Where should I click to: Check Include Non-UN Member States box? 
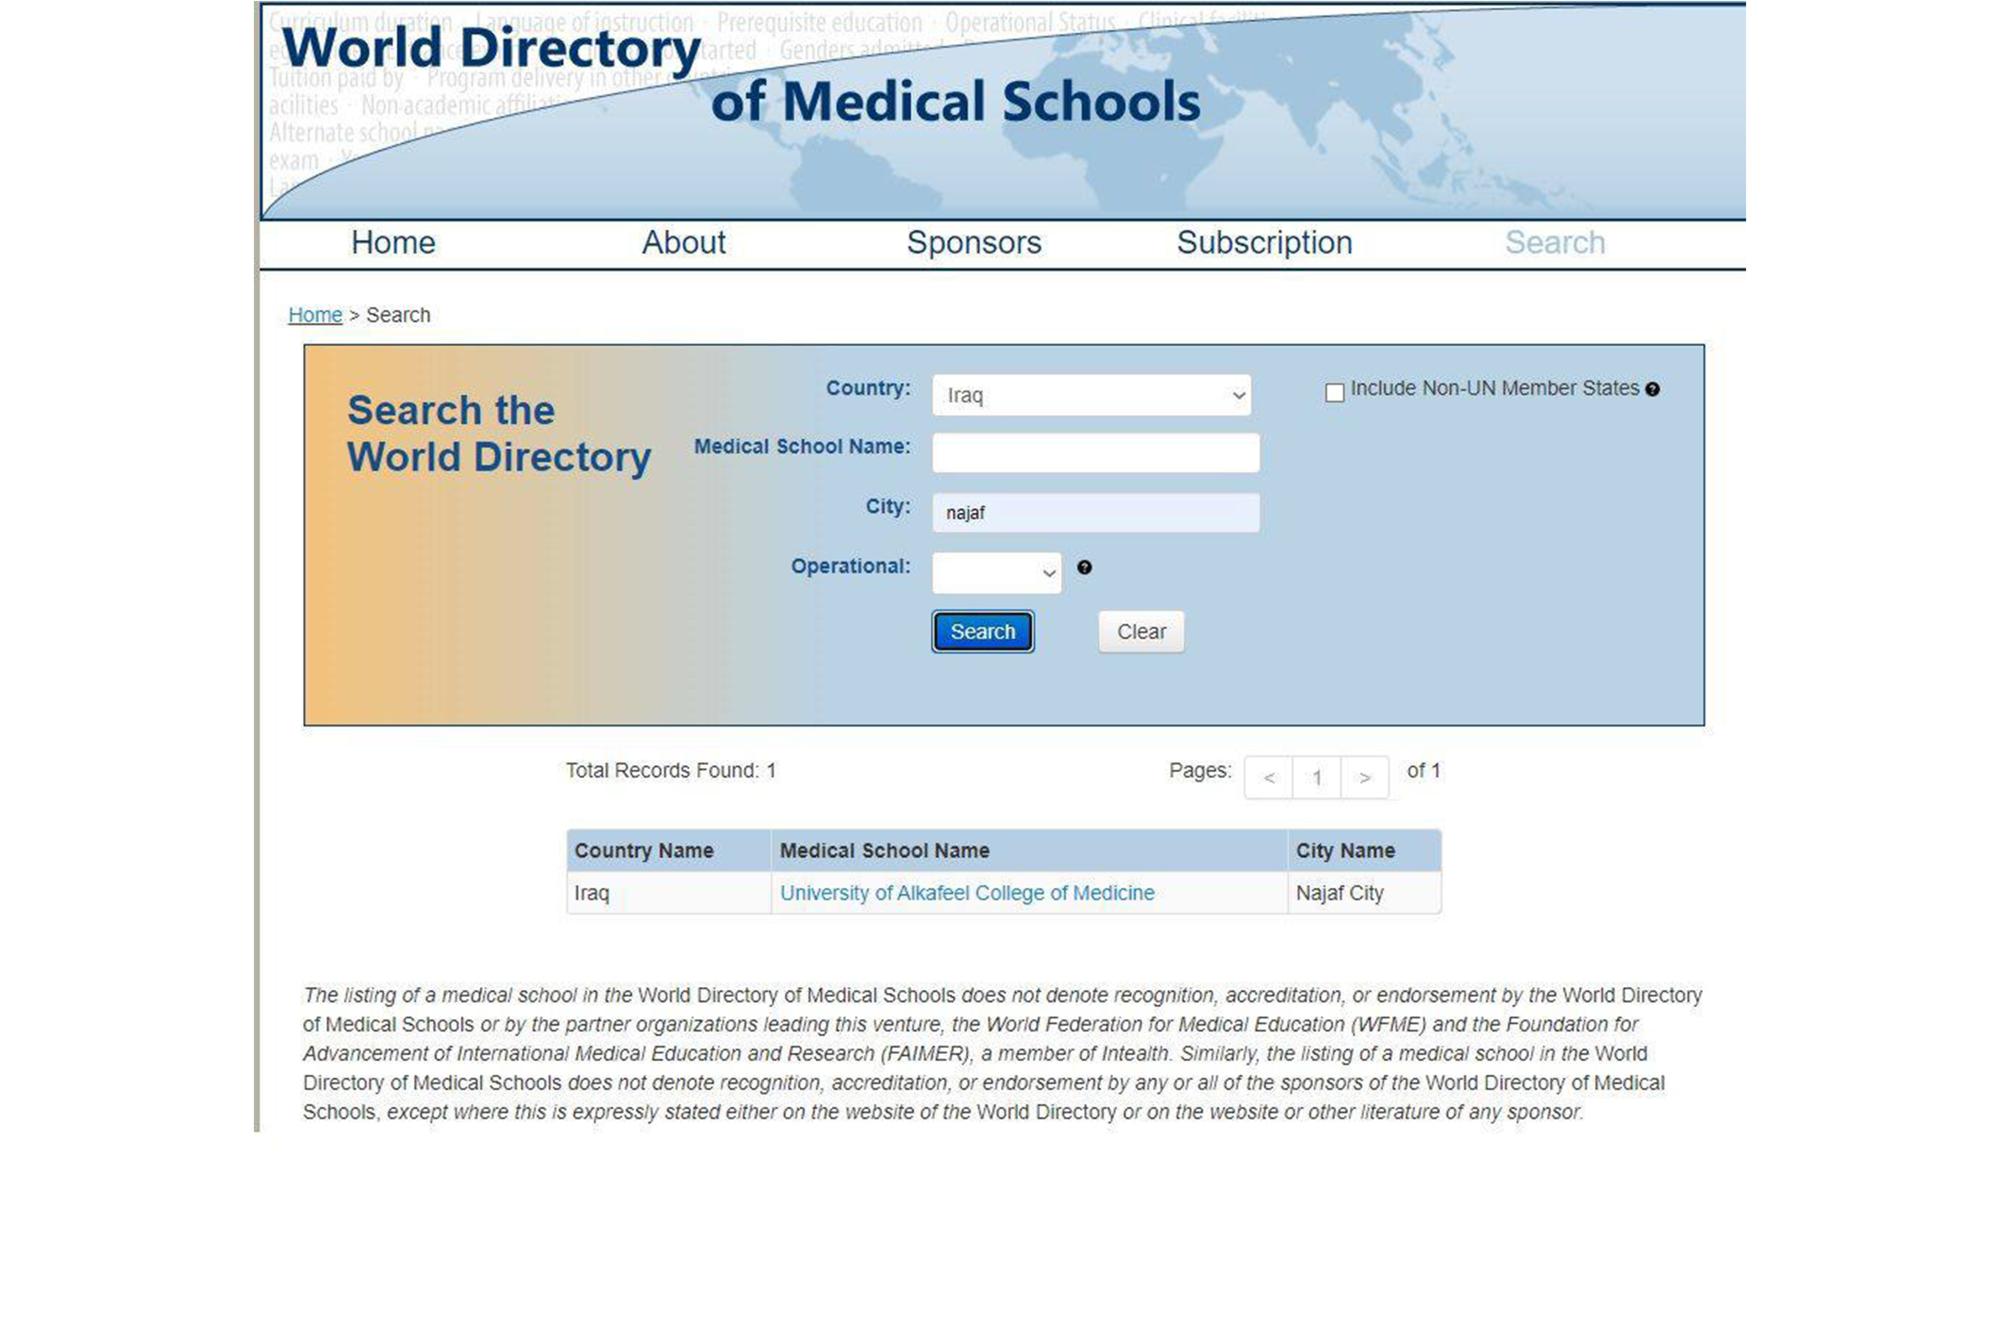tap(1334, 393)
